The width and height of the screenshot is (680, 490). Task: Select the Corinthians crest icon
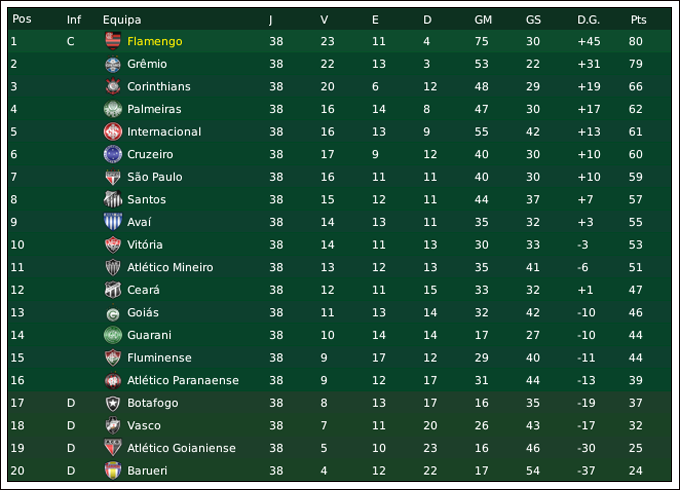click(x=112, y=87)
